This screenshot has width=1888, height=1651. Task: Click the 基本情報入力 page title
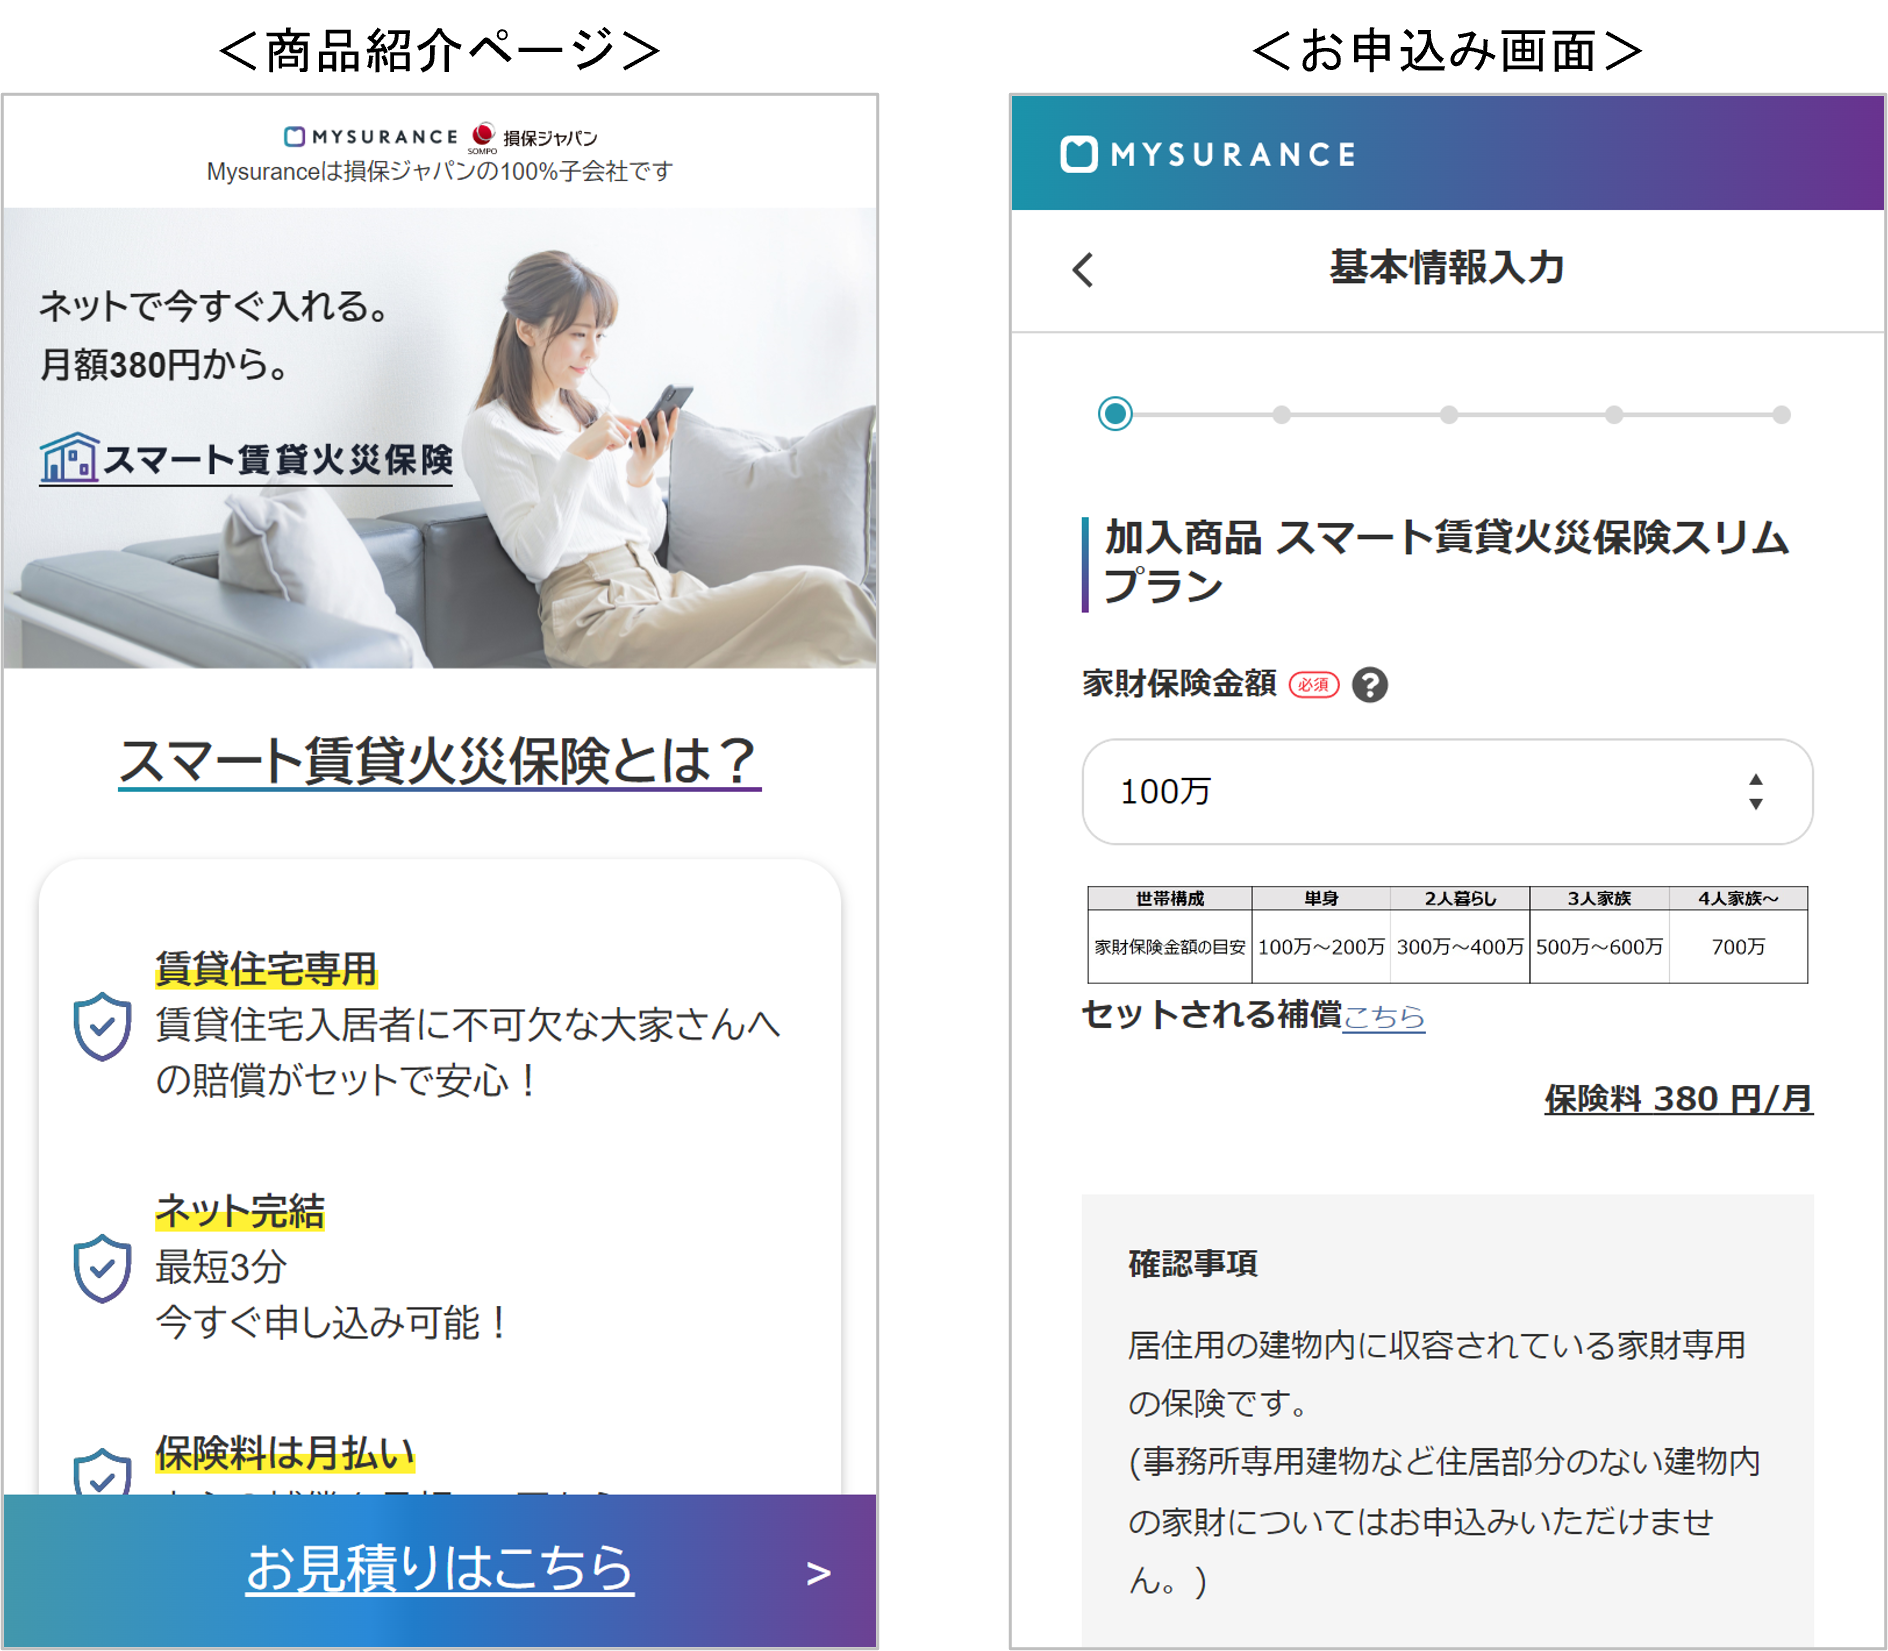pos(1447,268)
